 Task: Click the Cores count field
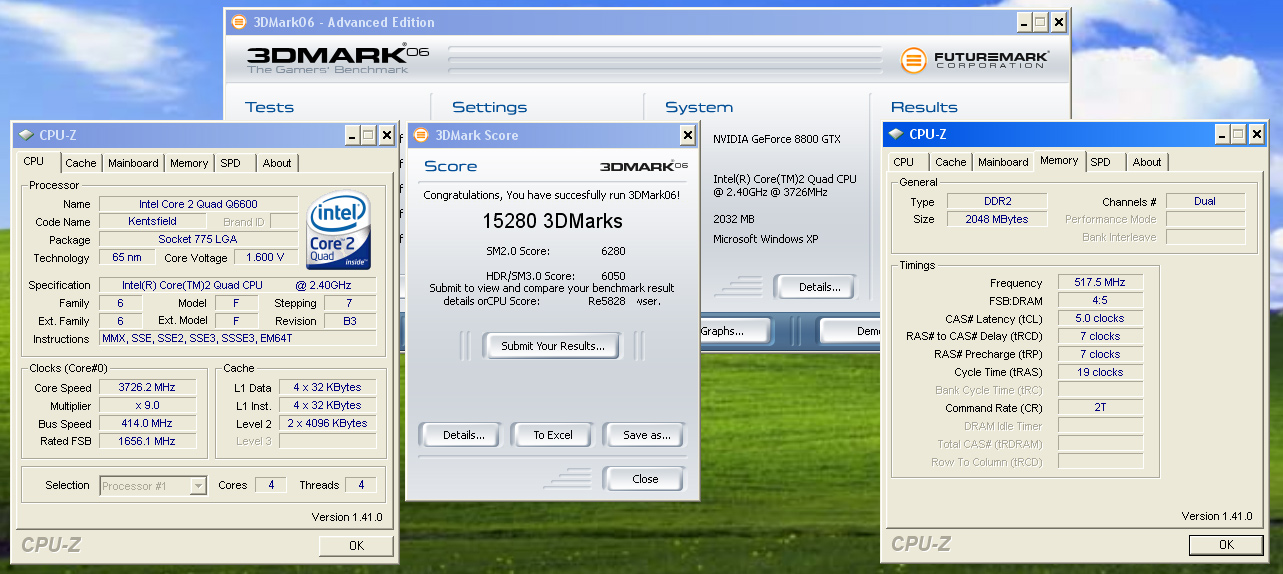pyautogui.click(x=270, y=486)
